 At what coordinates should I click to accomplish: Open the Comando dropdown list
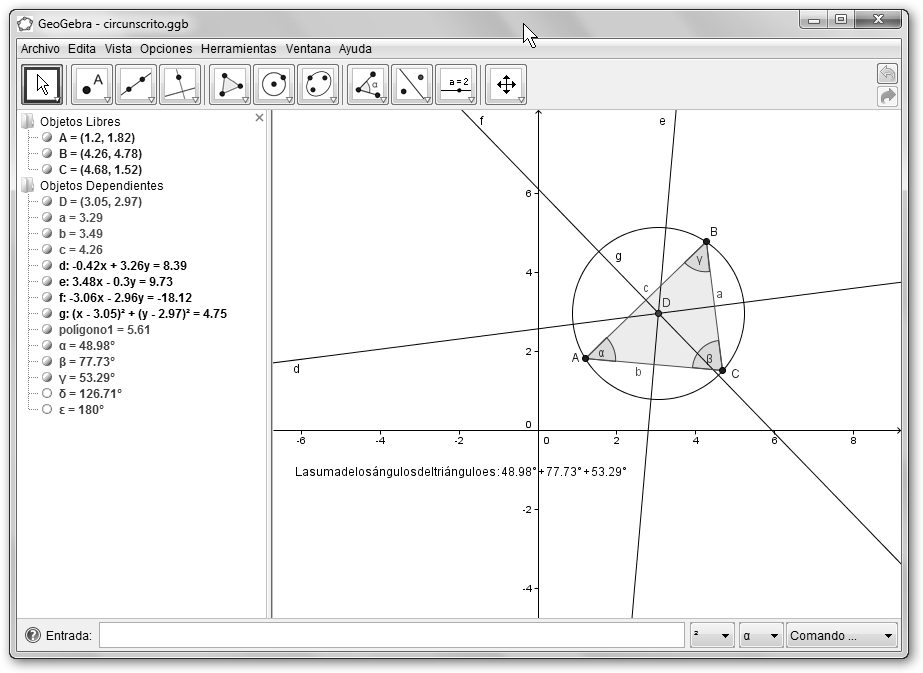point(841,635)
